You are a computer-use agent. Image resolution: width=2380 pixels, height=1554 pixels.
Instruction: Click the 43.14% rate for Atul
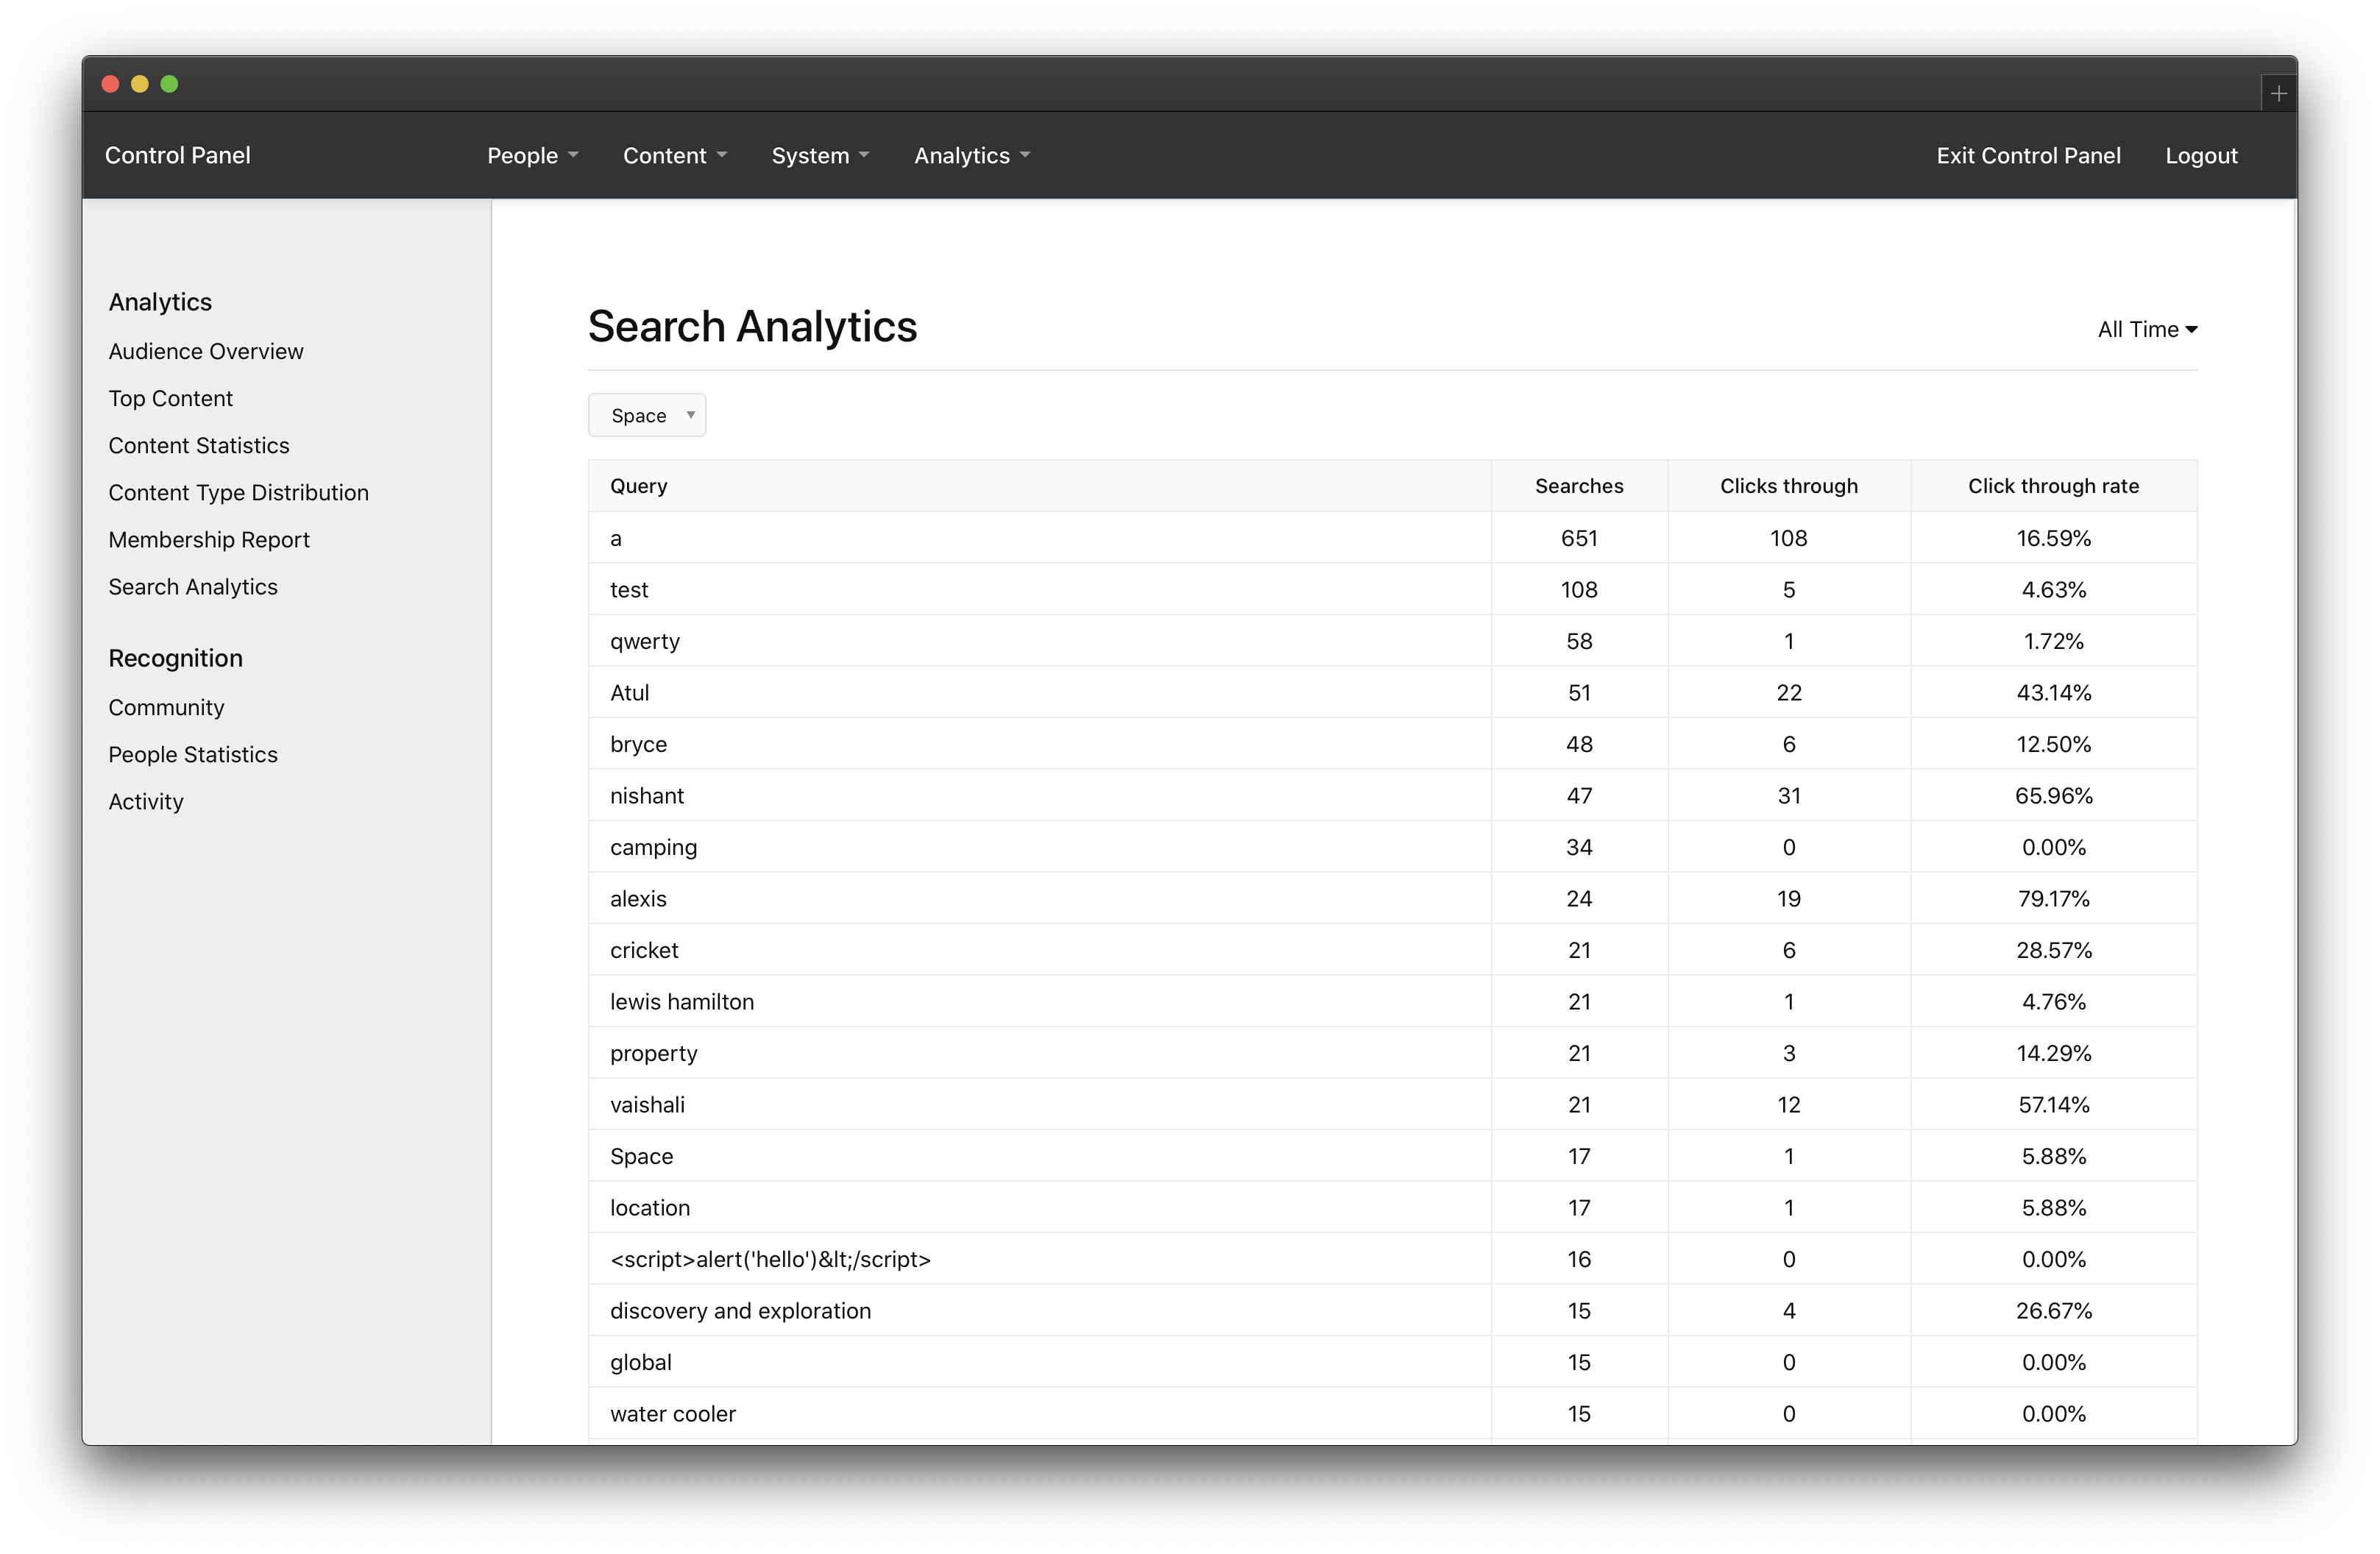click(x=2054, y=693)
